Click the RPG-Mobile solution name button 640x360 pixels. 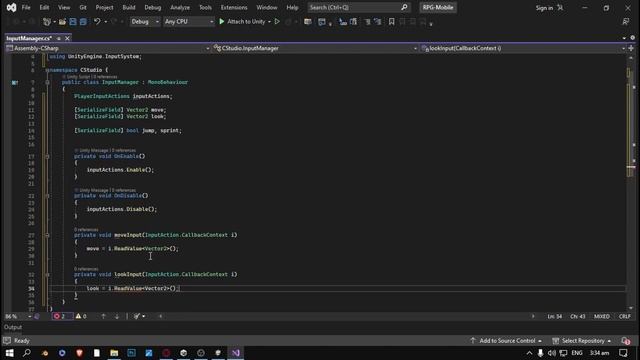point(438,7)
